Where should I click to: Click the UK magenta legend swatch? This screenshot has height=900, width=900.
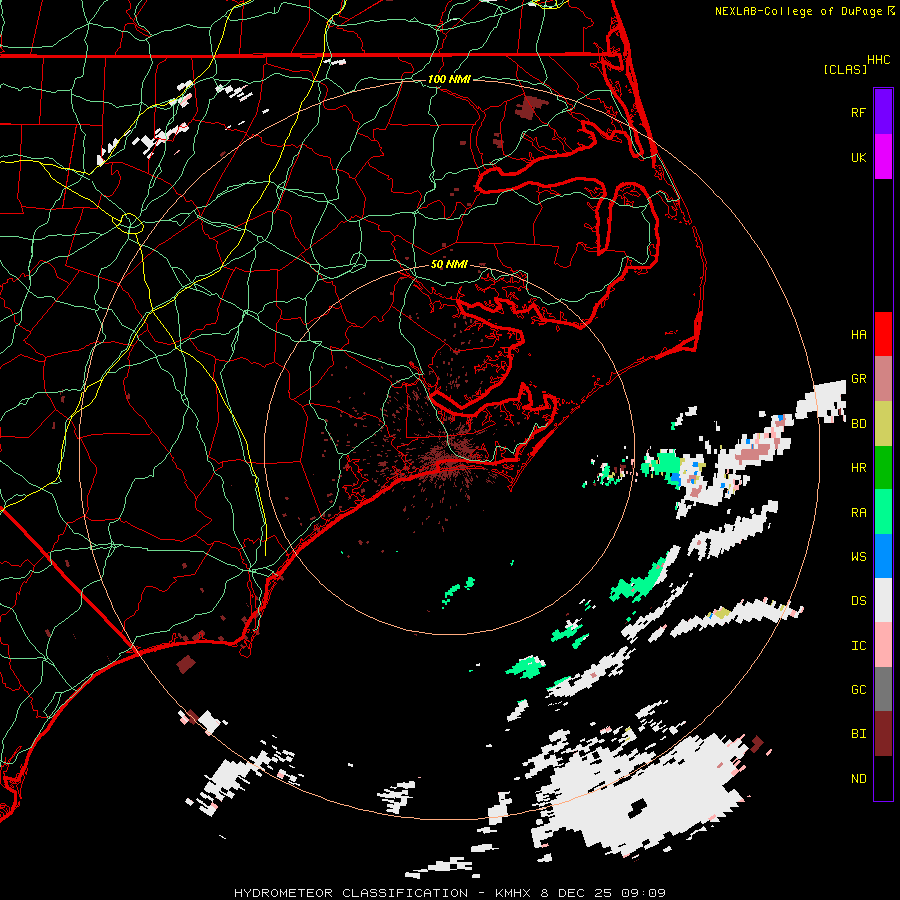pyautogui.click(x=883, y=157)
